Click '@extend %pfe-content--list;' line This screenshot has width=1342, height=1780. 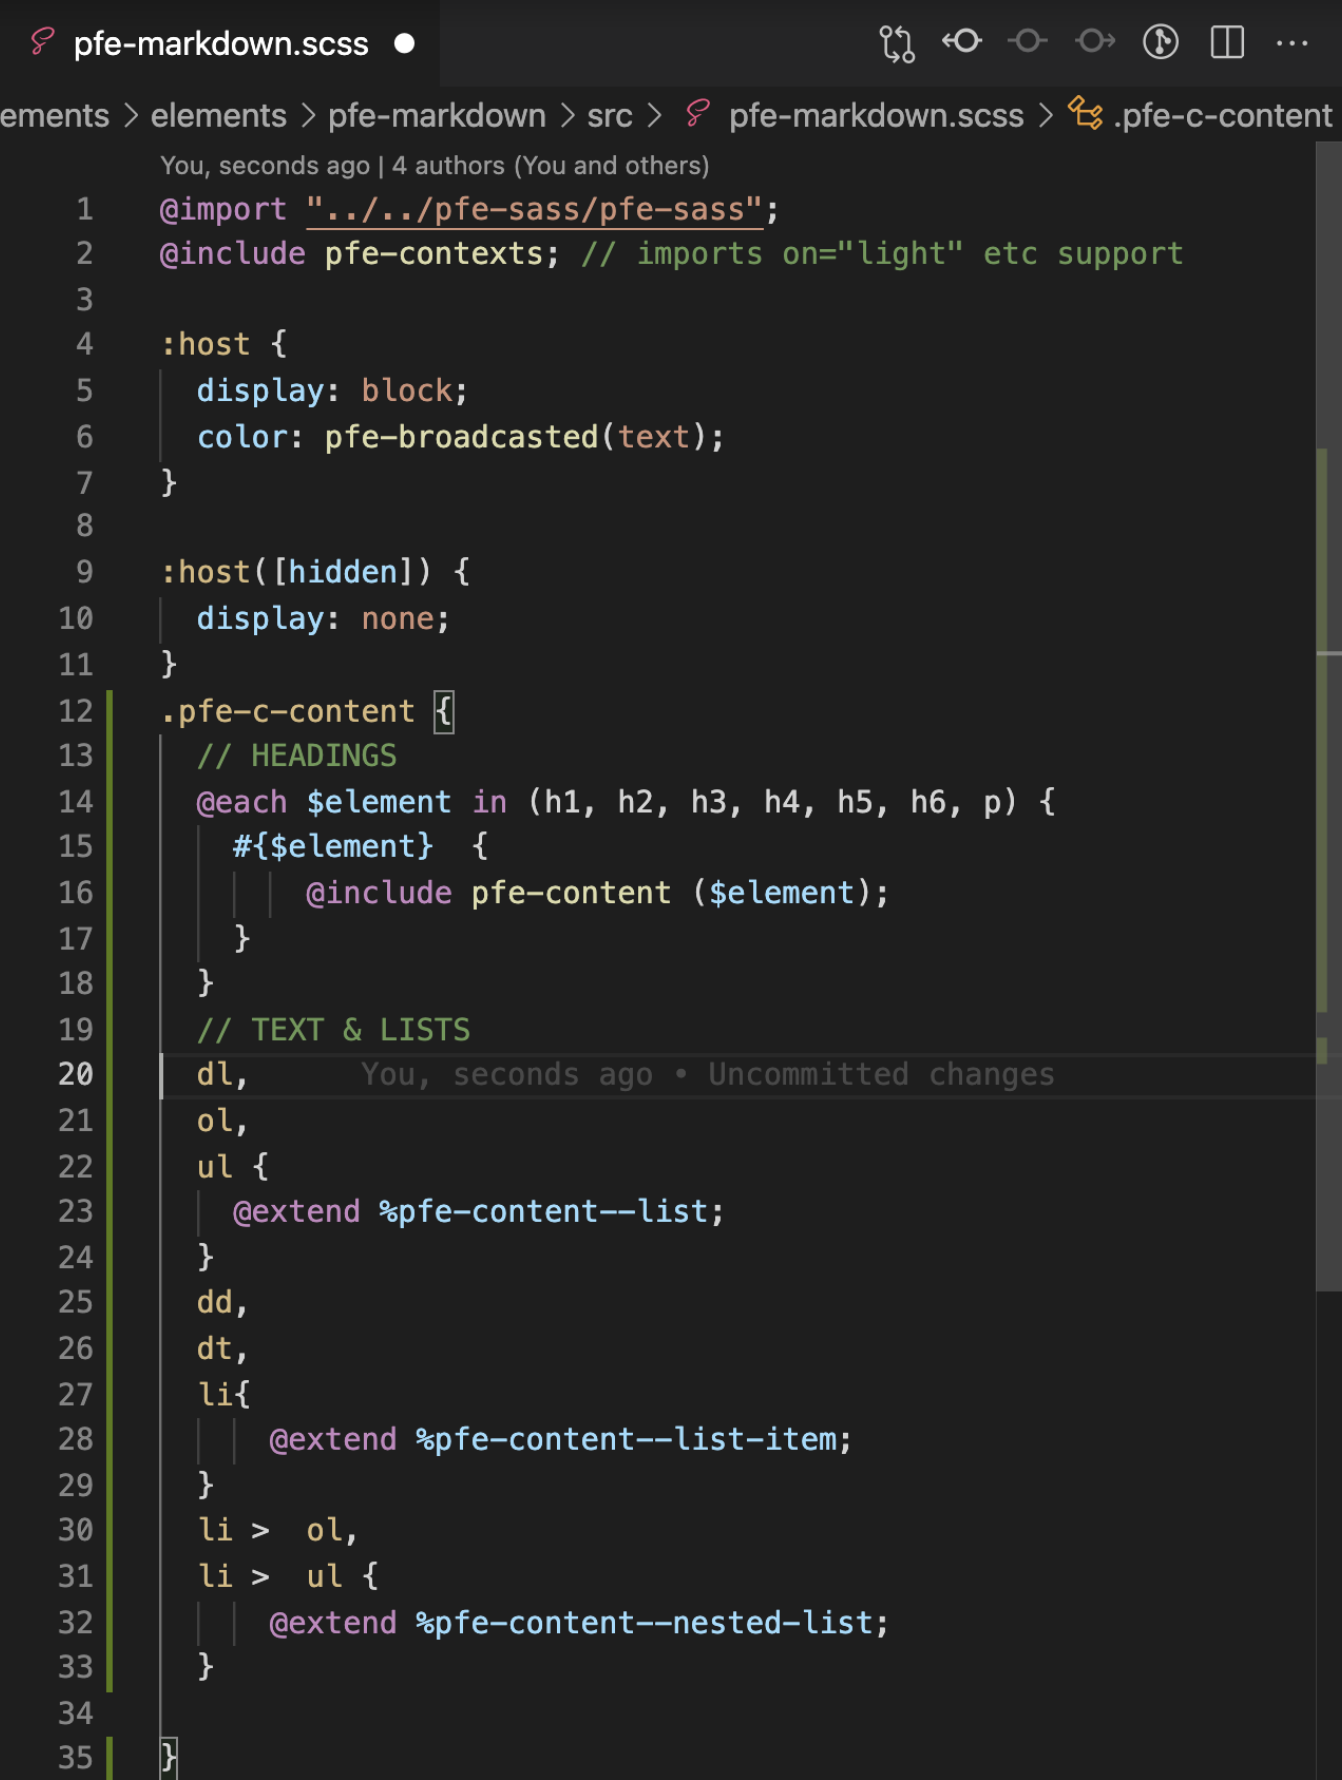pos(478,1211)
